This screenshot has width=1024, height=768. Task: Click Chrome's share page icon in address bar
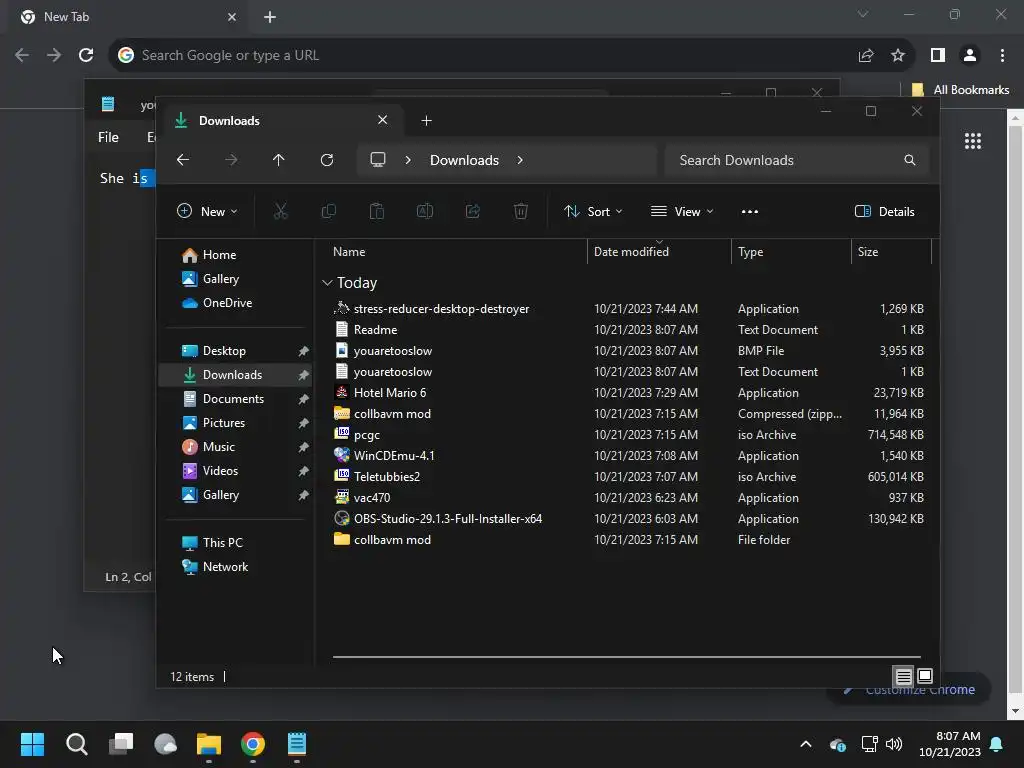pos(866,56)
